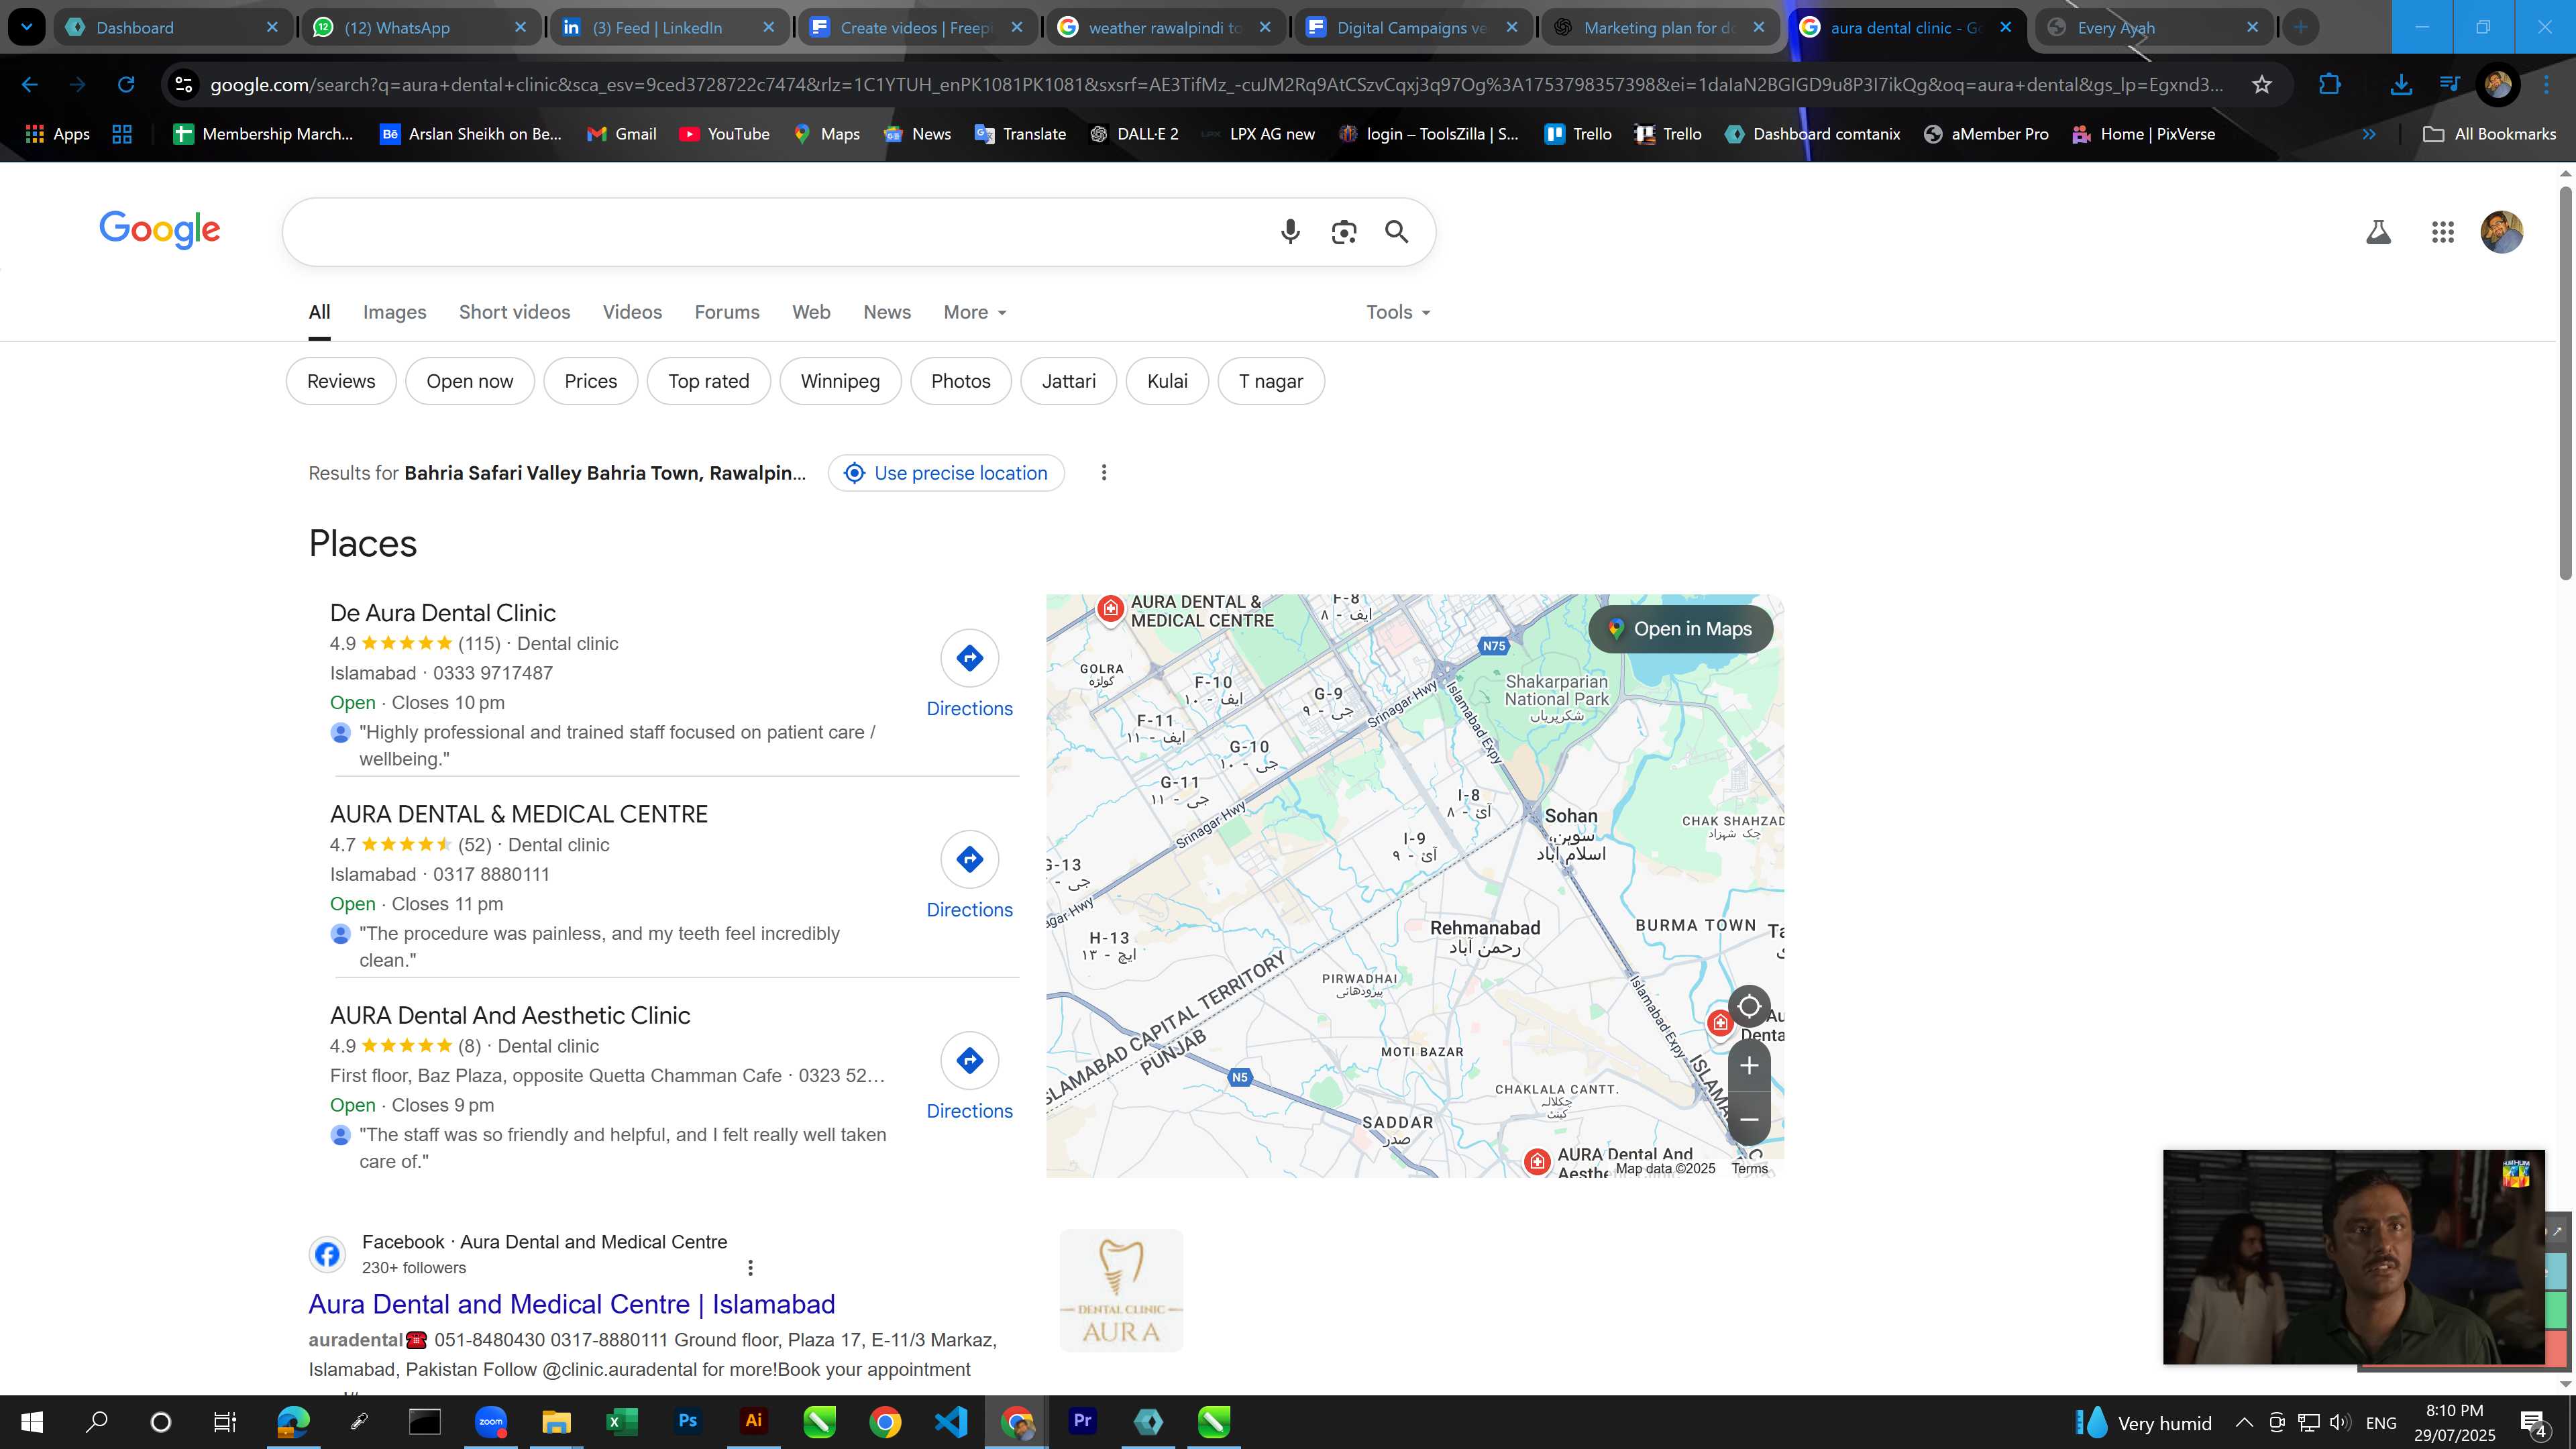The width and height of the screenshot is (2576, 1449).
Task: Switch to LinkedIn Feed browser tab
Action: [x=668, y=28]
